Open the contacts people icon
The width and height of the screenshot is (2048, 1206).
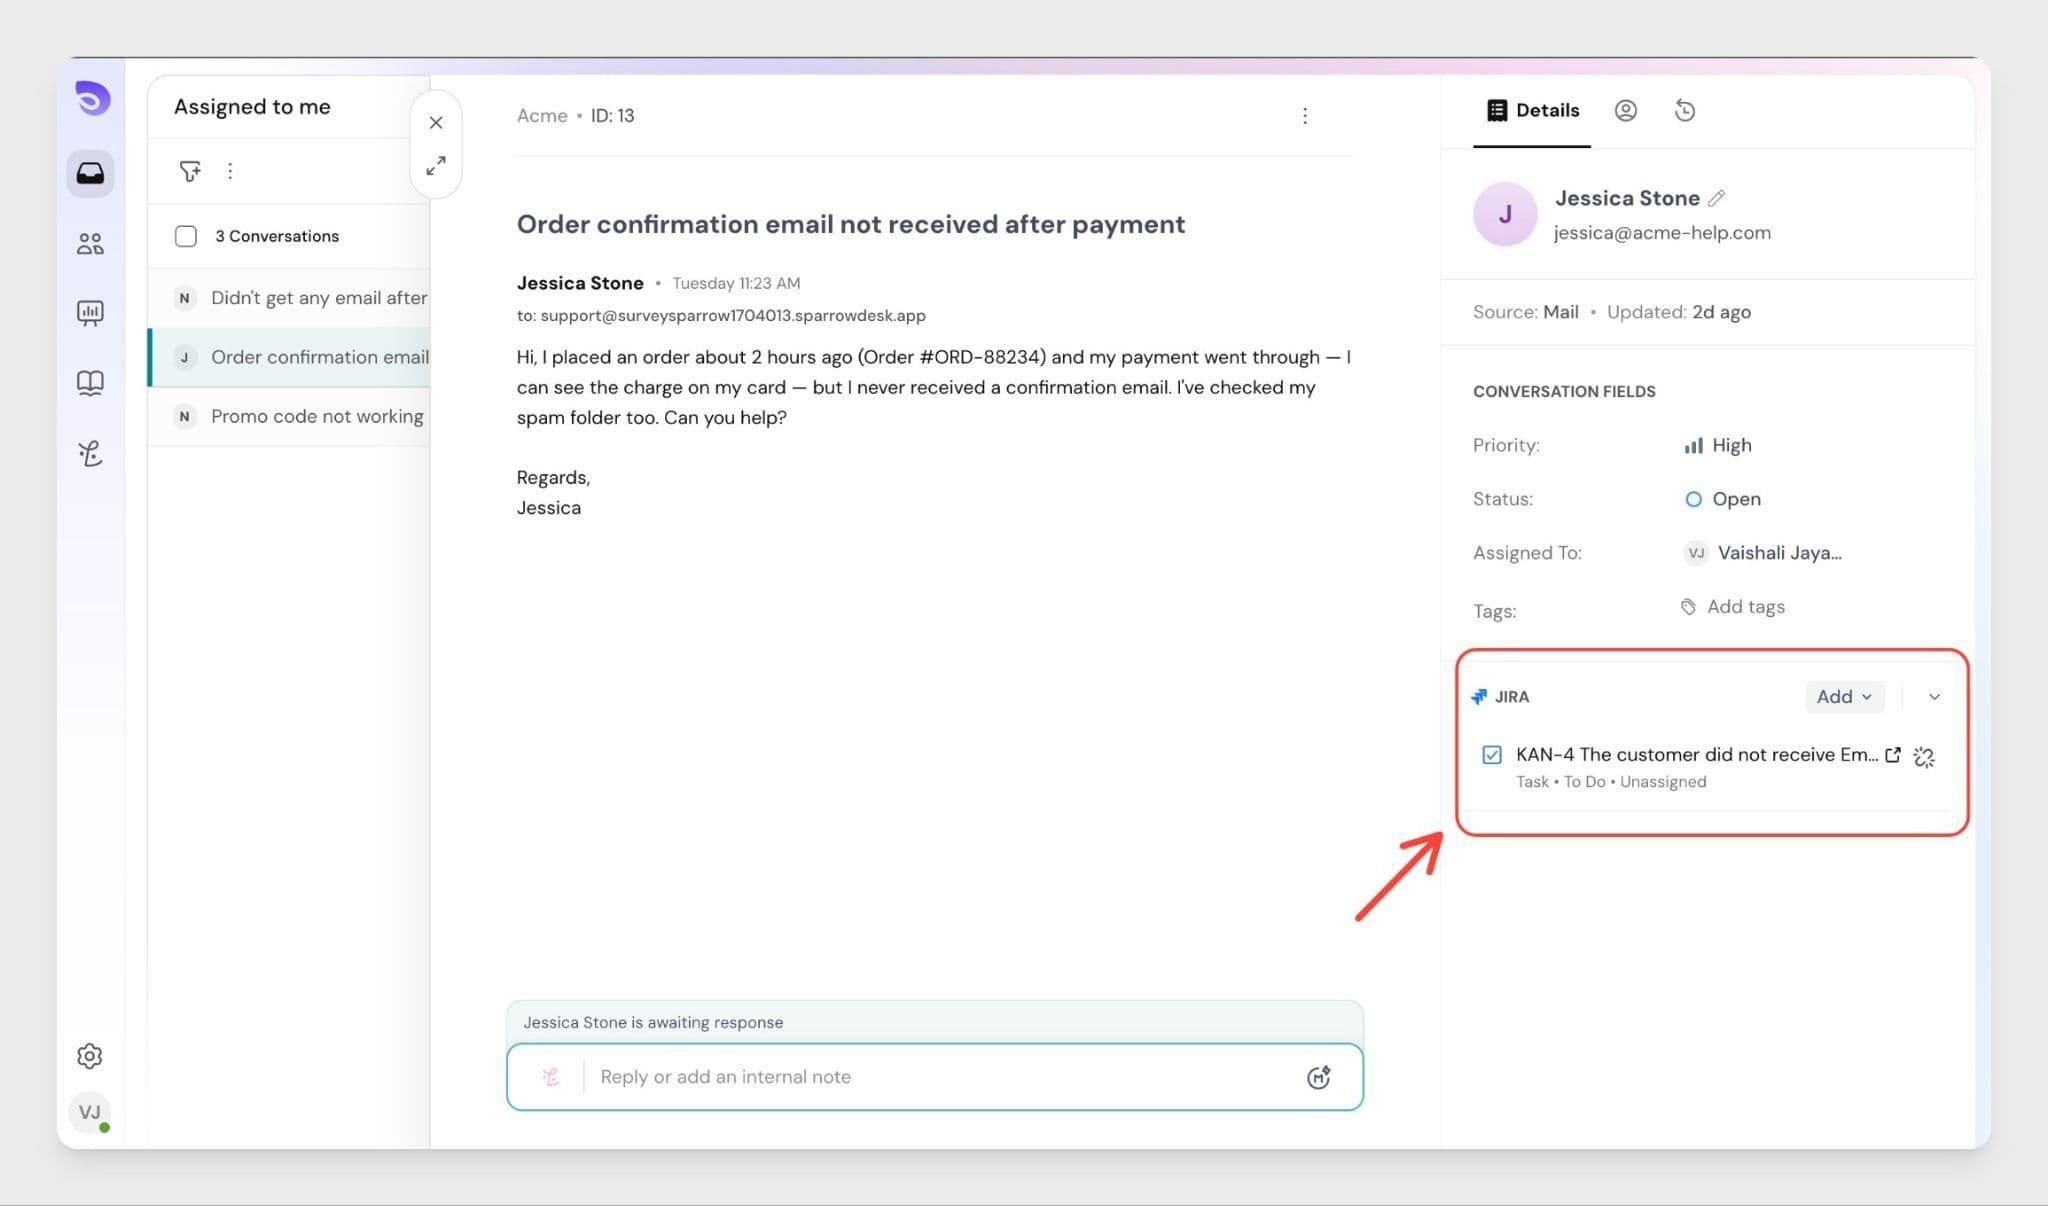point(90,244)
